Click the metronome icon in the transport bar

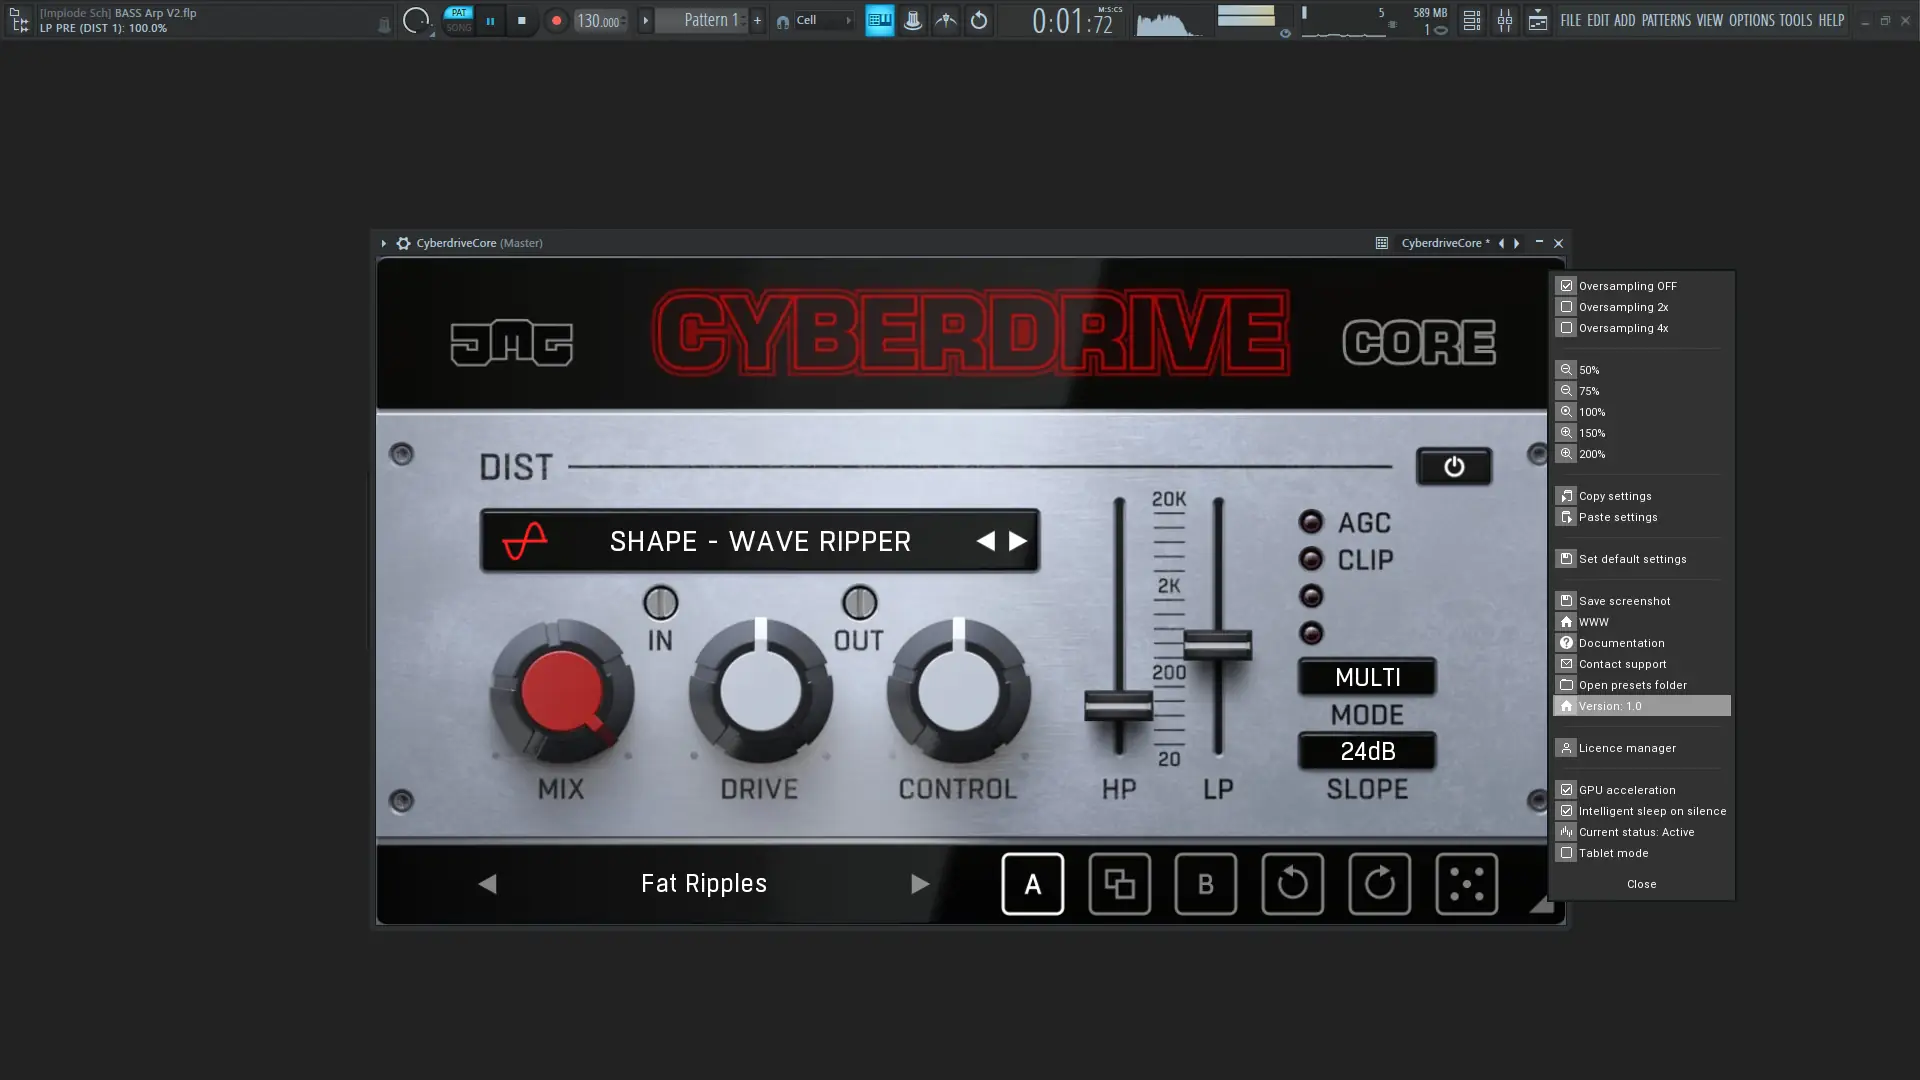913,20
